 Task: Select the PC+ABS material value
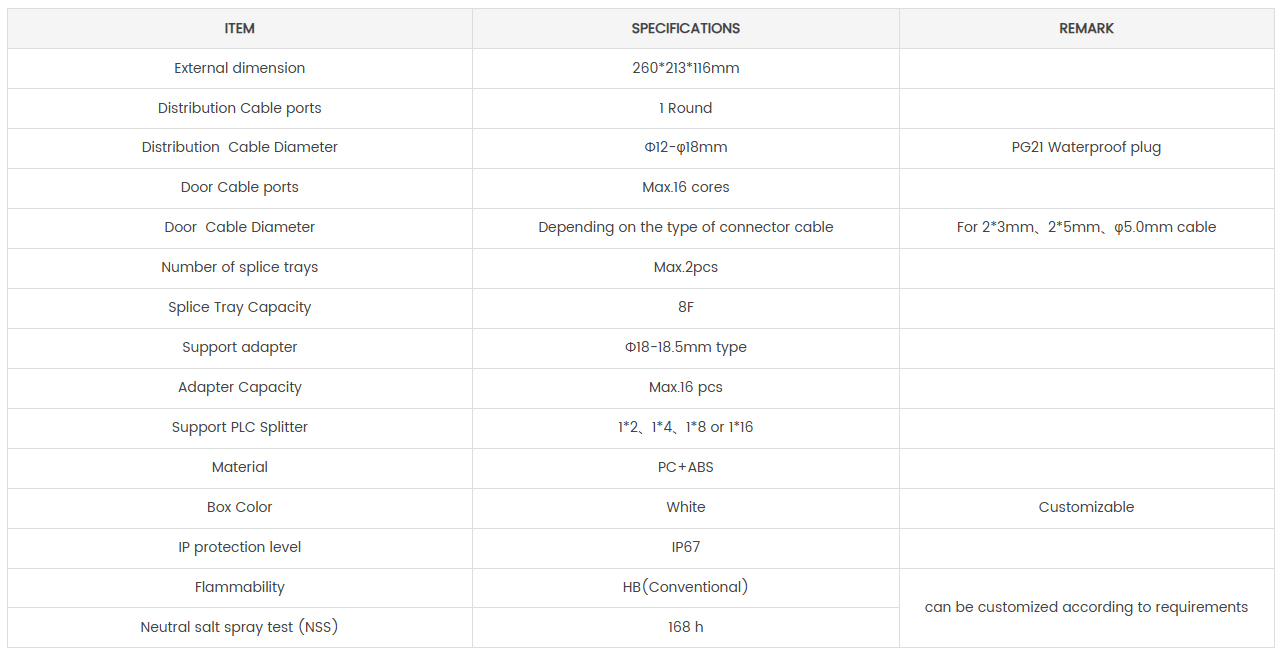pos(686,467)
